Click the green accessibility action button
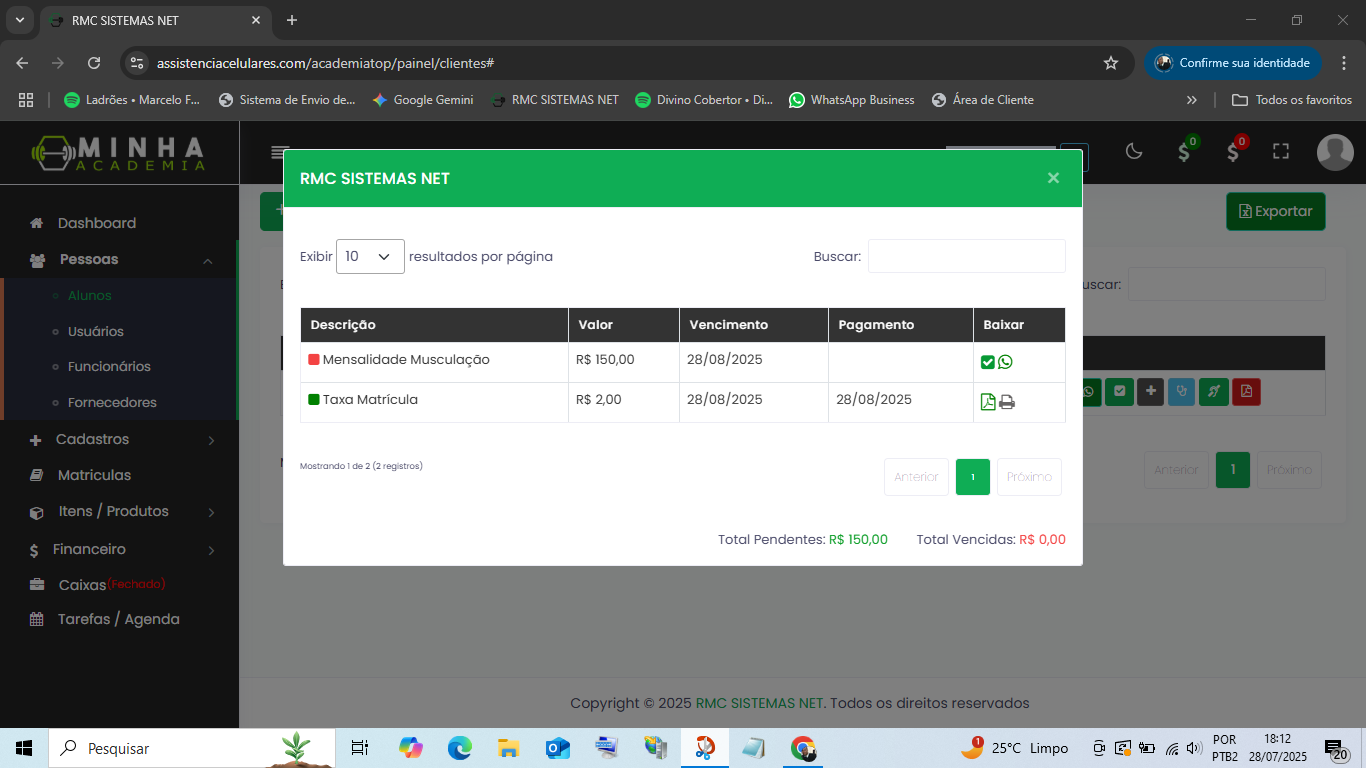The width and height of the screenshot is (1366, 768). click(x=1213, y=391)
